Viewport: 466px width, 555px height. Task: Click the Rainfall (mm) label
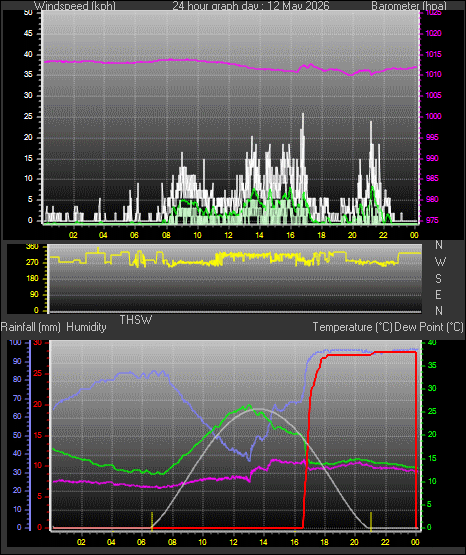(x=30, y=327)
